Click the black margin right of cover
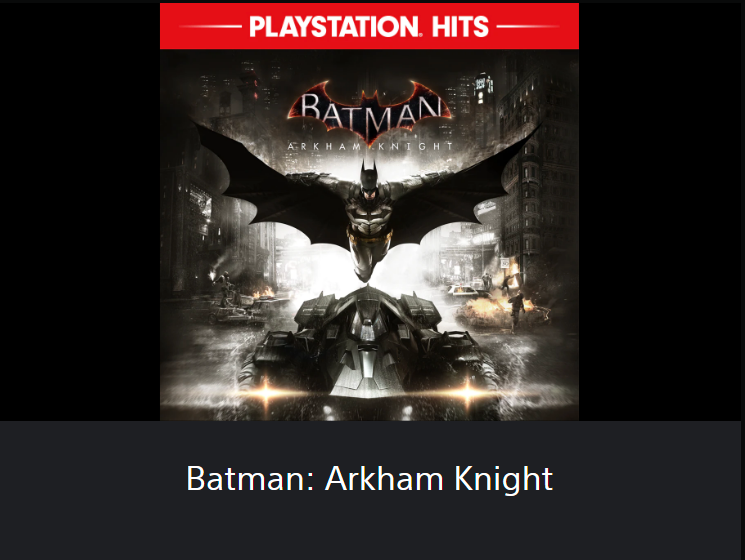 point(659,211)
